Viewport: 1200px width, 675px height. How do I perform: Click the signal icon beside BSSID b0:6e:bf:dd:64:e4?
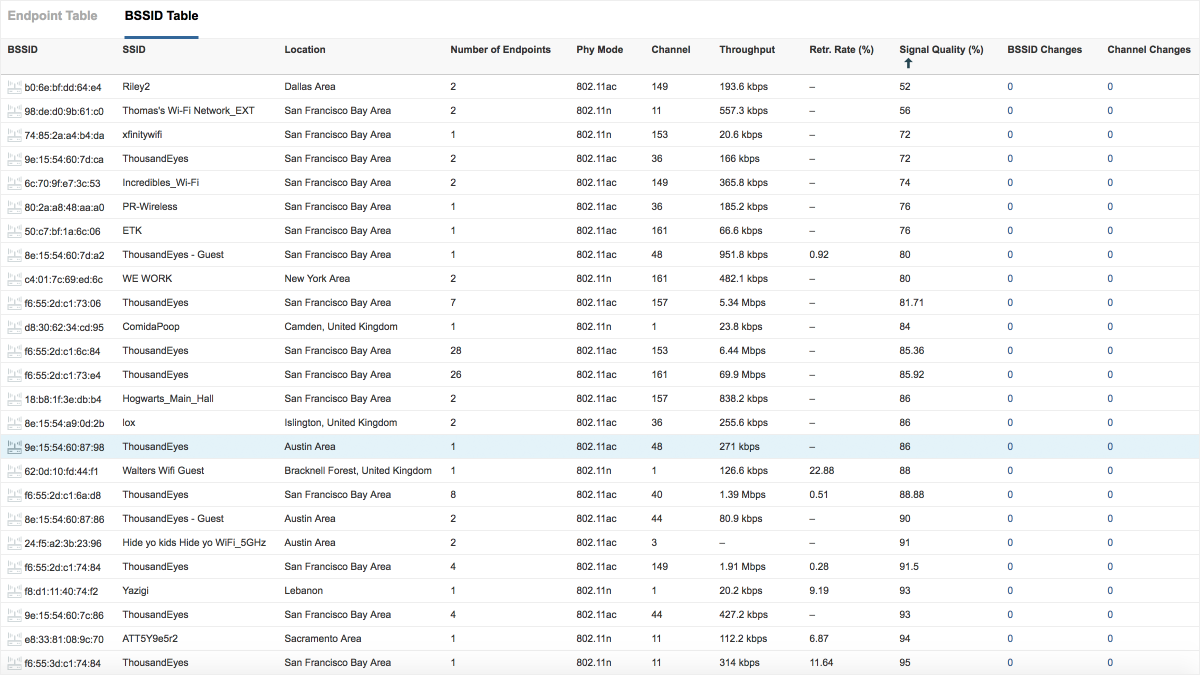pyautogui.click(x=14, y=87)
